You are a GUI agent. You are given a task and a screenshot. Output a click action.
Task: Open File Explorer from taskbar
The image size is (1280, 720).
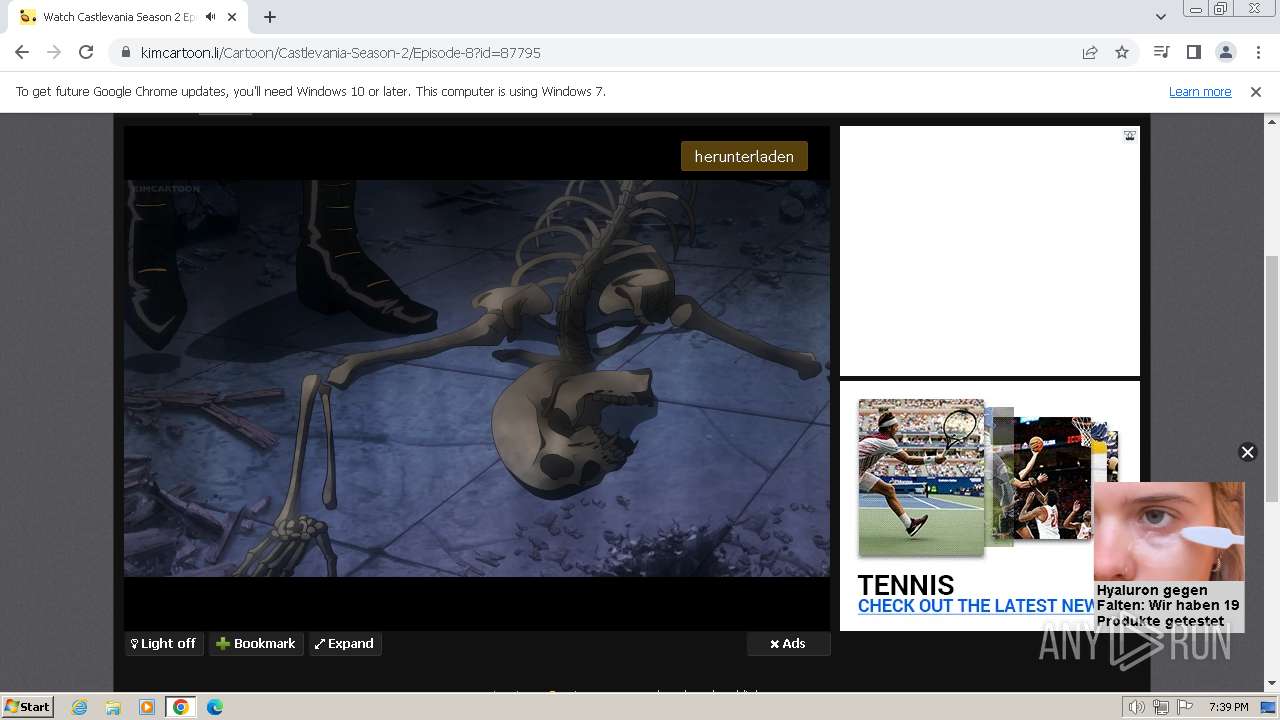[x=113, y=707]
